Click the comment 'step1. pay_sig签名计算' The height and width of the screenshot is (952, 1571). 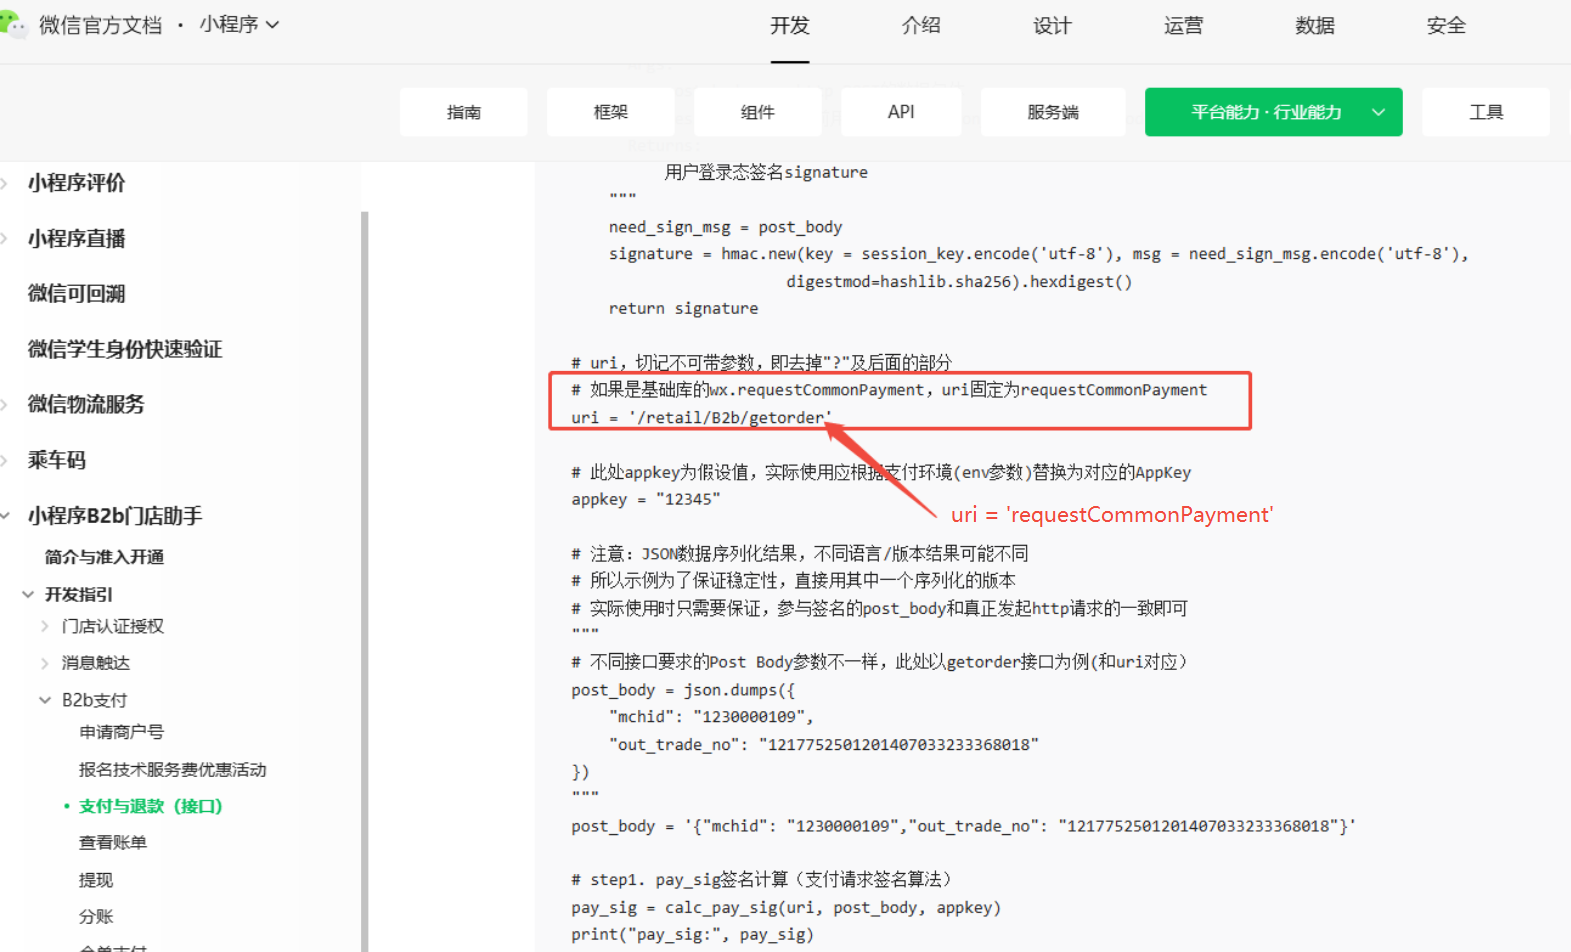point(762,880)
